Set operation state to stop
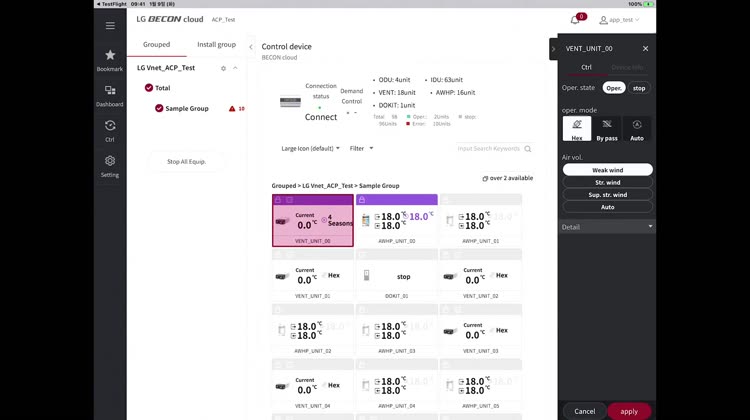Image resolution: width=750 pixels, height=420 pixels. pos(640,88)
